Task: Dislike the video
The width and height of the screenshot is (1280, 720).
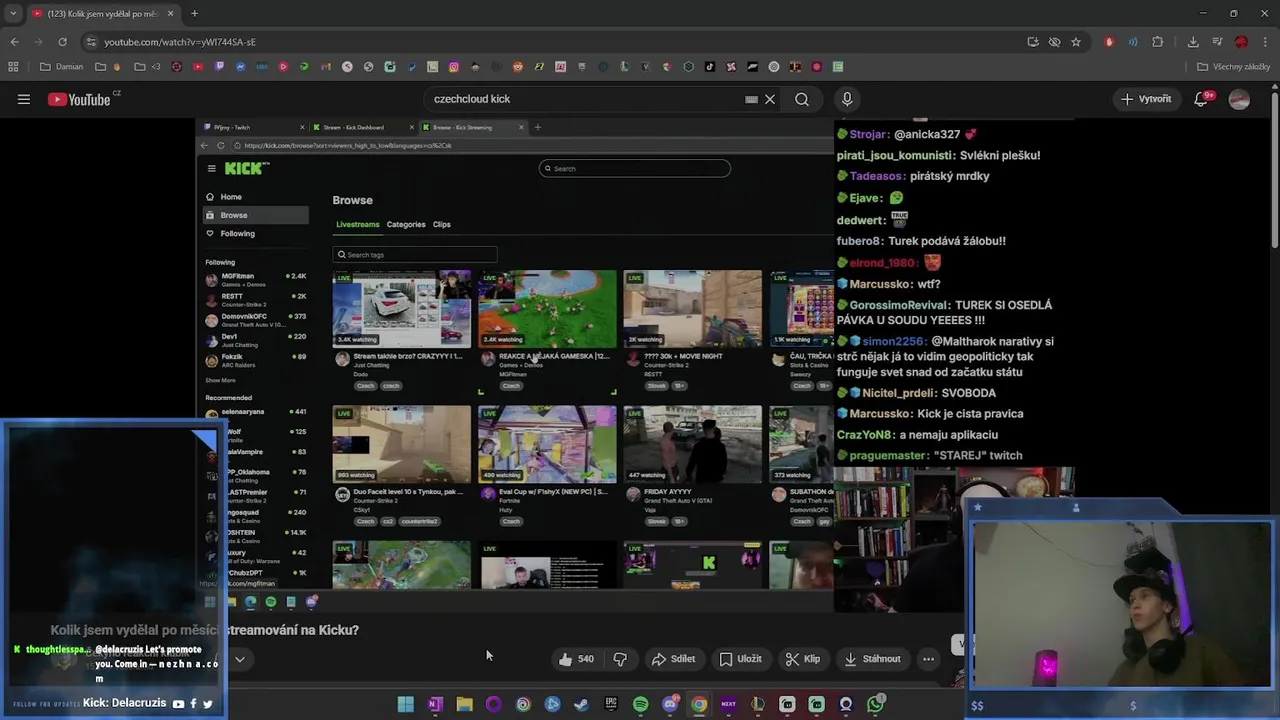Action: coord(620,659)
